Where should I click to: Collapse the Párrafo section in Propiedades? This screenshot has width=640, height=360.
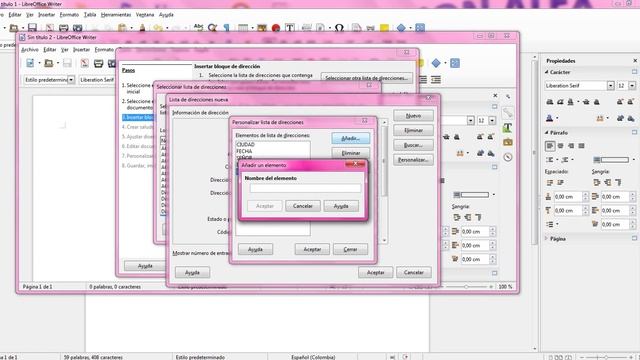click(547, 133)
